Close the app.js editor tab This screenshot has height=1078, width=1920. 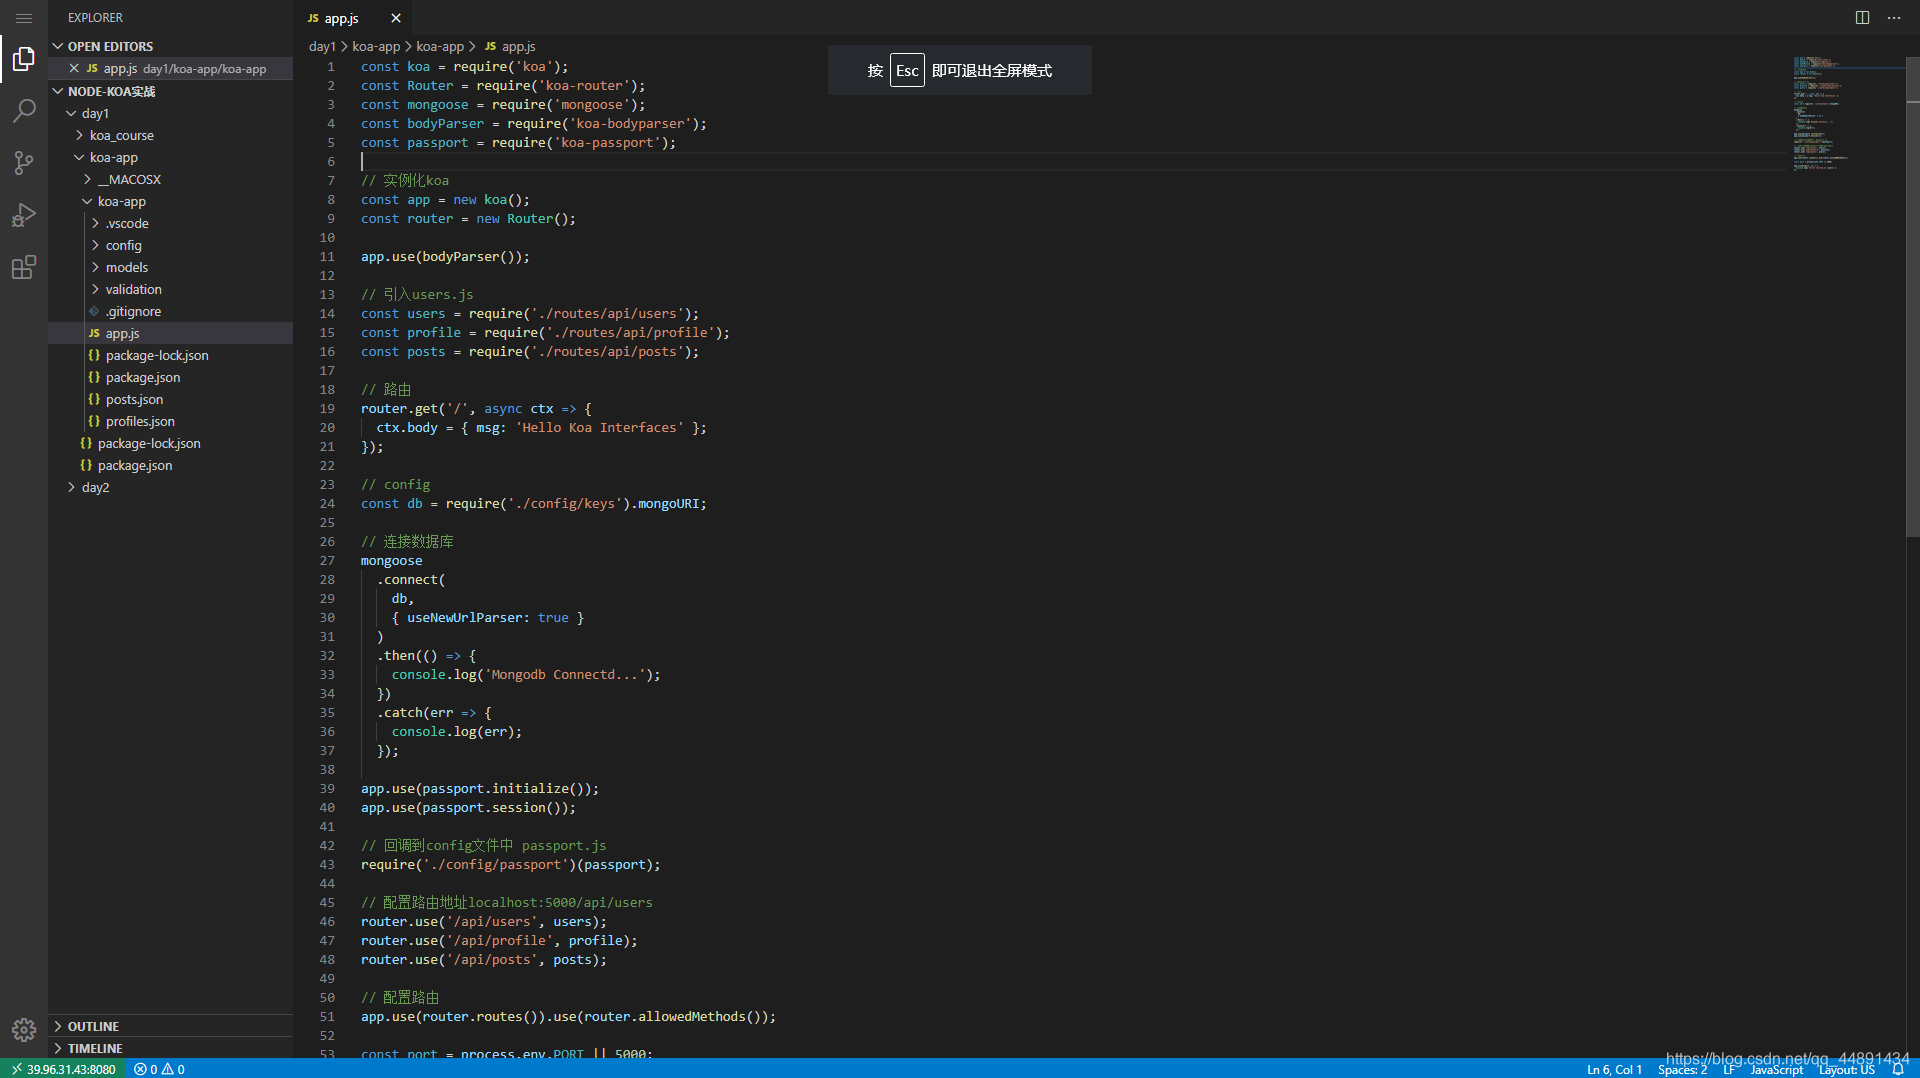click(396, 18)
